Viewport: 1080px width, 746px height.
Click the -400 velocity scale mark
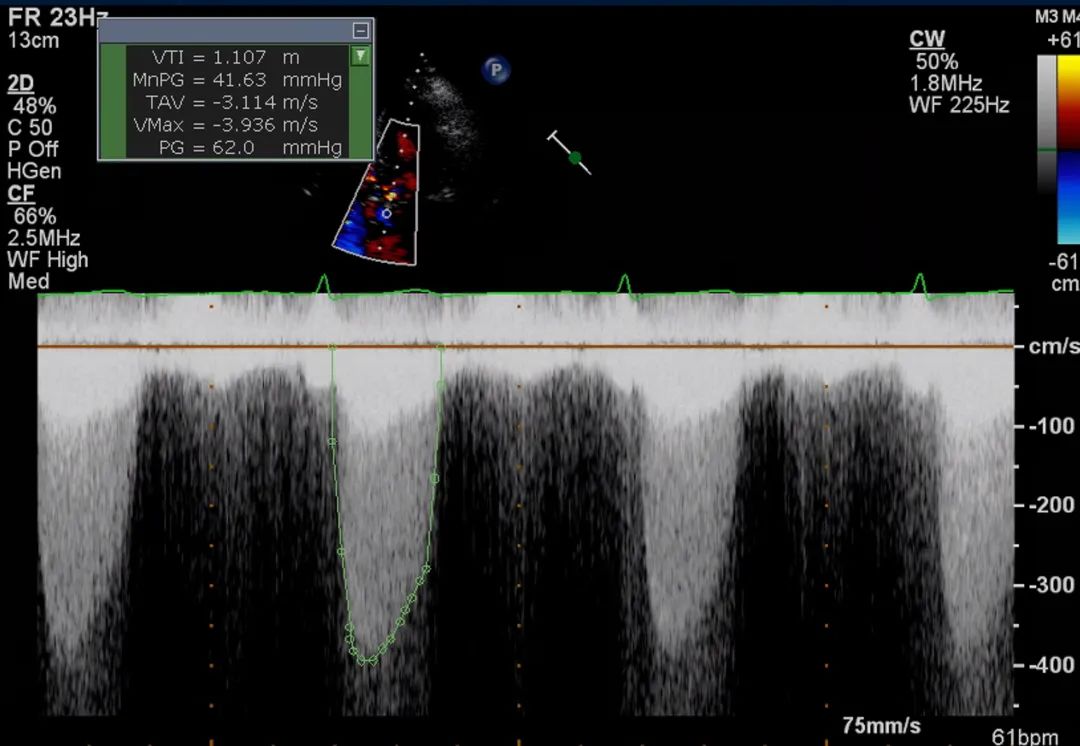click(x=1051, y=665)
